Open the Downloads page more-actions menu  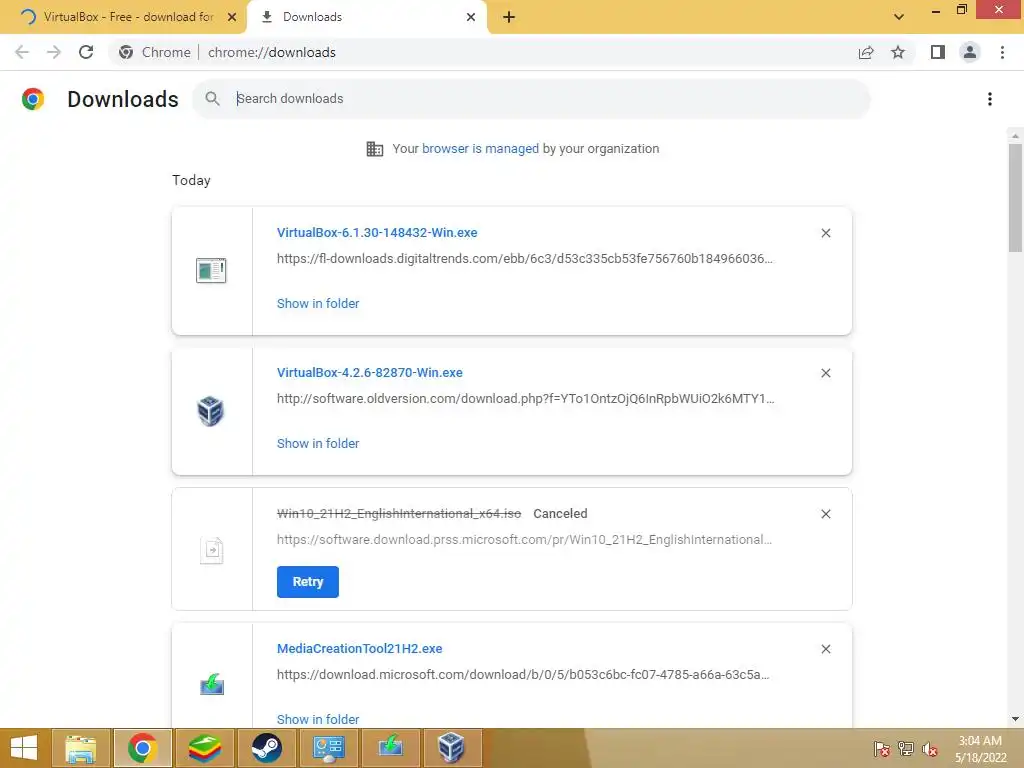click(990, 99)
